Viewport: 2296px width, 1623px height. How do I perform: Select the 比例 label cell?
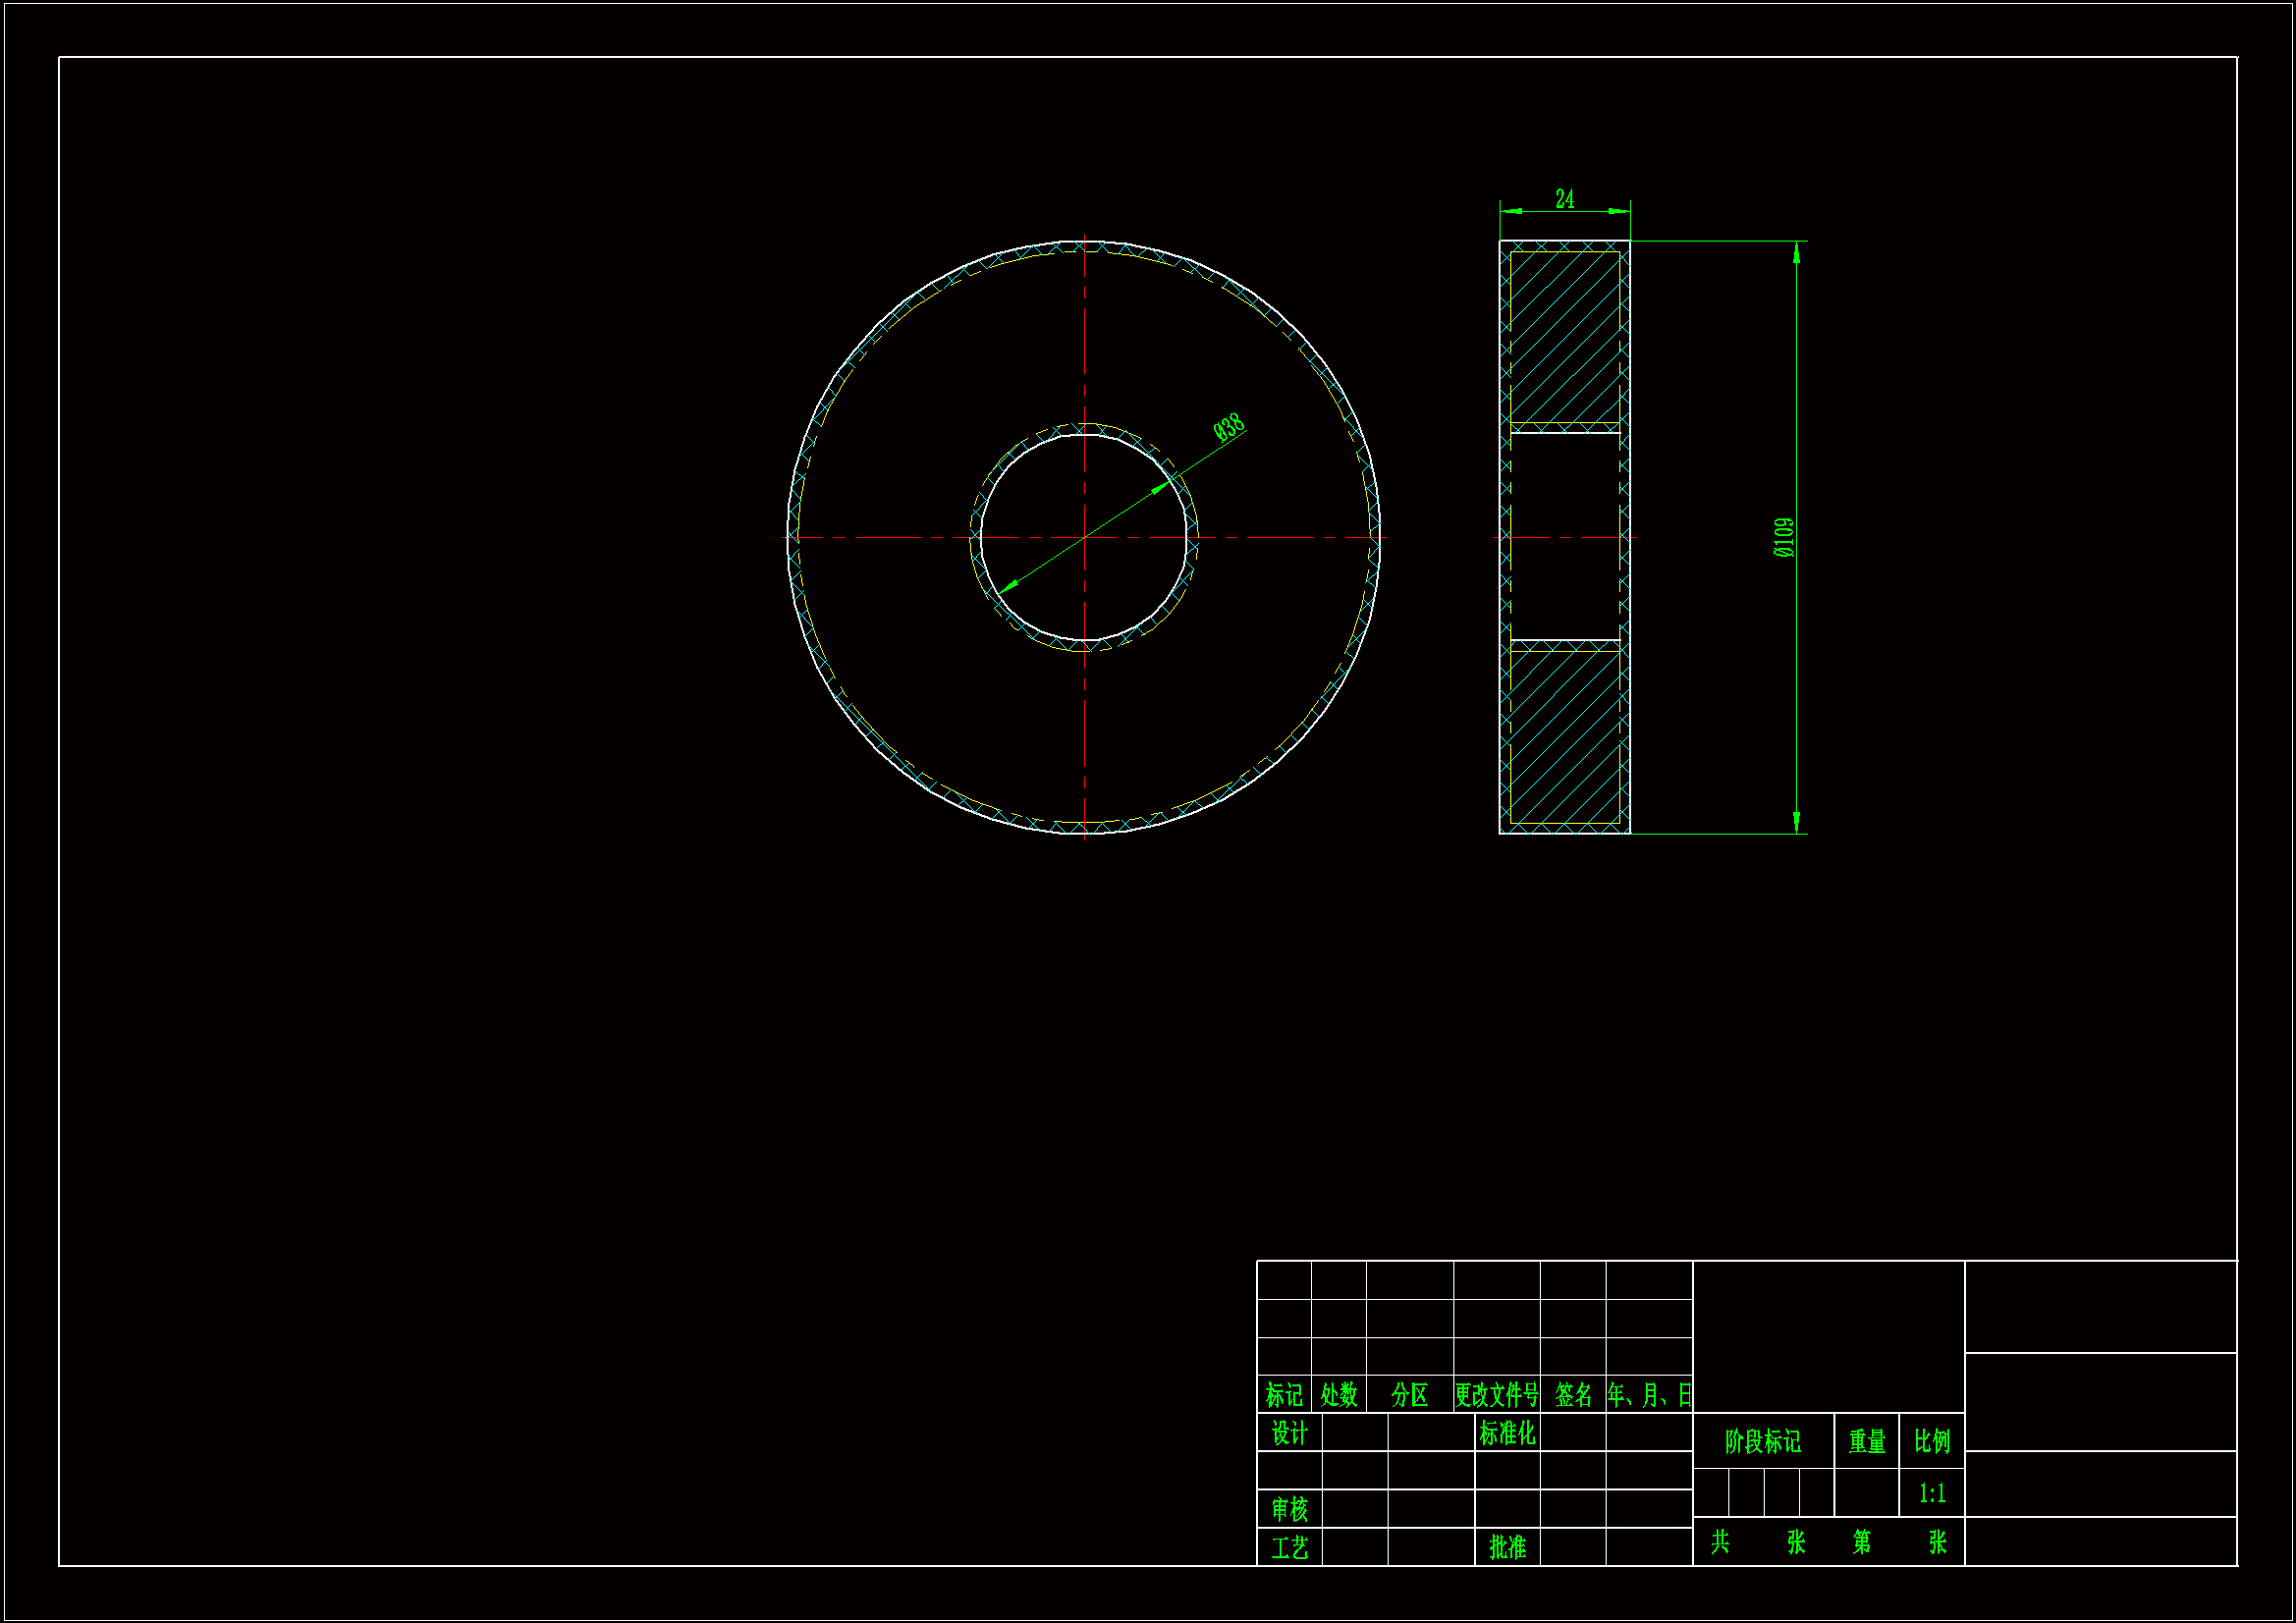point(1931,1441)
